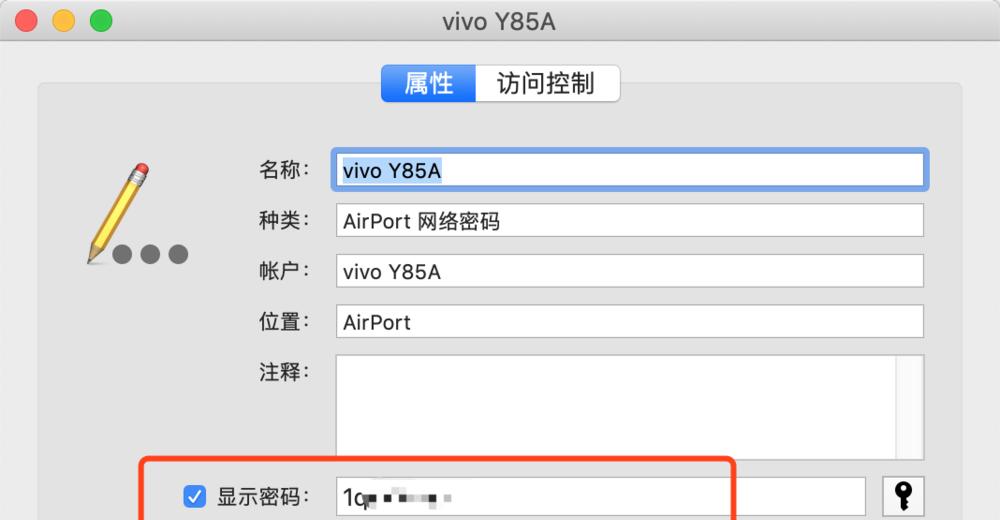Focus the 帐户 field
Image resolution: width=1000 pixels, height=520 pixels.
[x=629, y=271]
